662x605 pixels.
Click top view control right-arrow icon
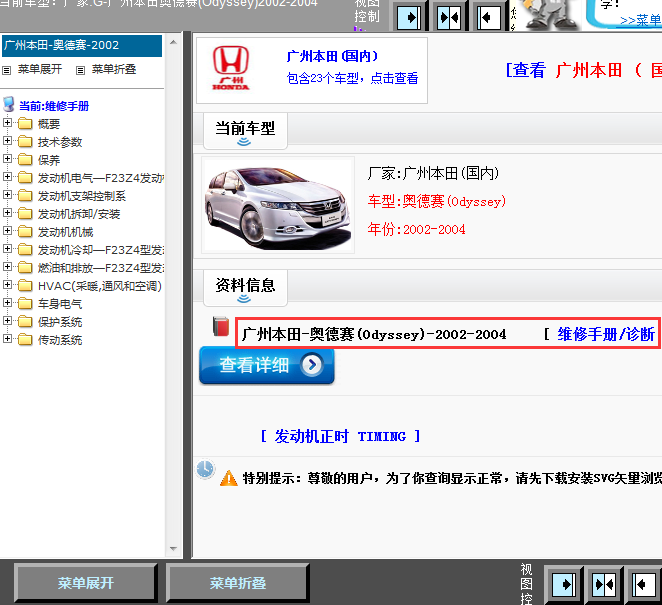[x=408, y=17]
